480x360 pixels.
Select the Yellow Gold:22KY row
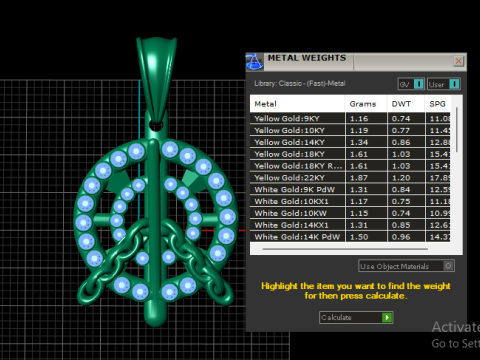[x=350, y=178]
